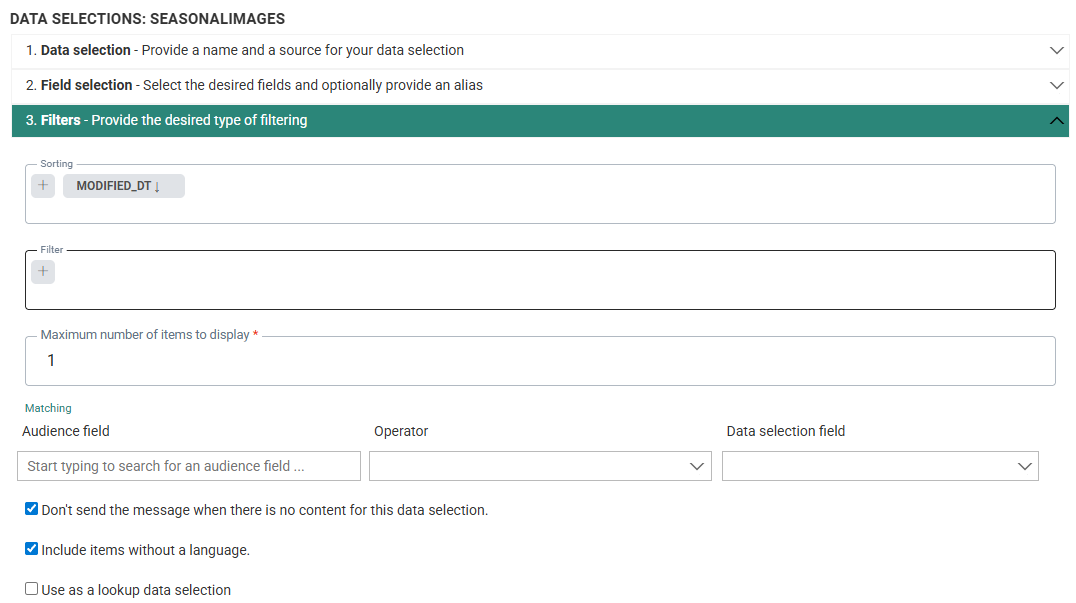The width and height of the screenshot is (1076, 603).
Task: Uncheck the don't send message when no content checkbox
Action: point(31,509)
